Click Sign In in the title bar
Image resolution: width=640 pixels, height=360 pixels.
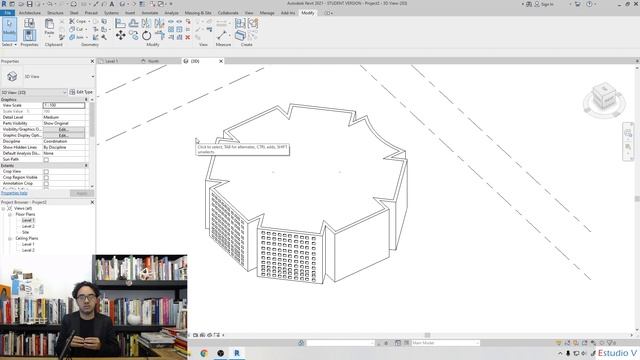pos(547,4)
